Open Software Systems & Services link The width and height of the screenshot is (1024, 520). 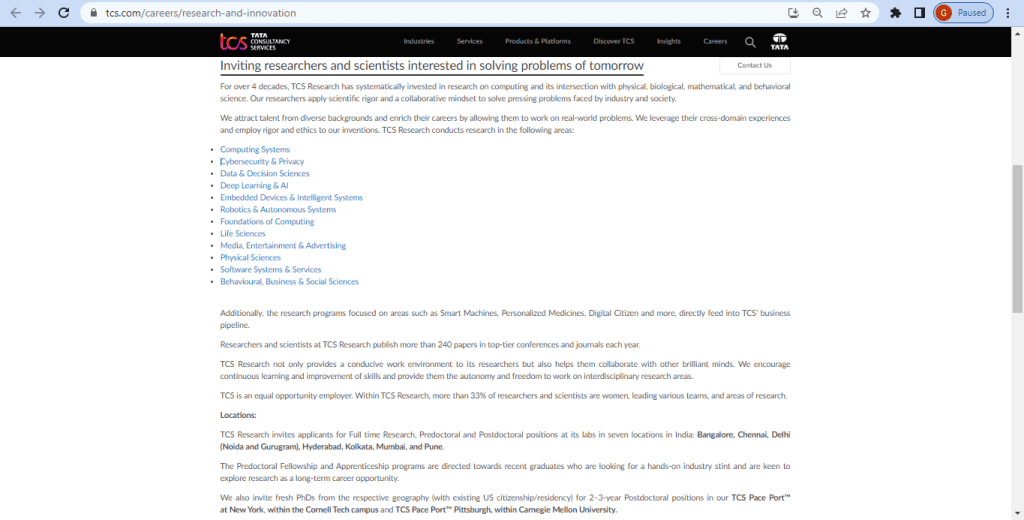pyautogui.click(x=270, y=269)
